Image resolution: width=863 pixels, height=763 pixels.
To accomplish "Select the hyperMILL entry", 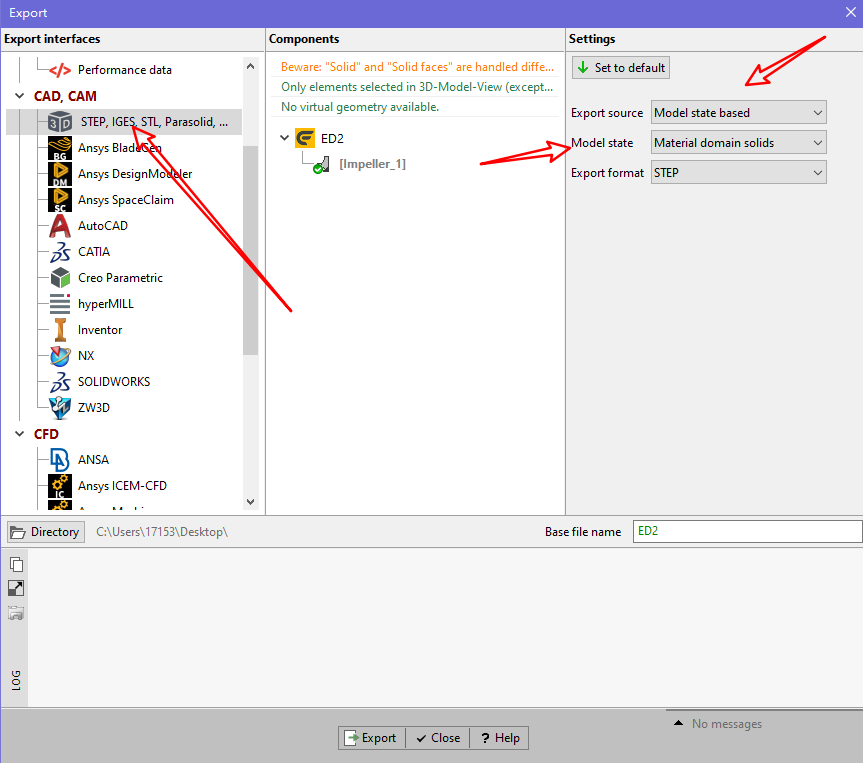I will (x=106, y=304).
